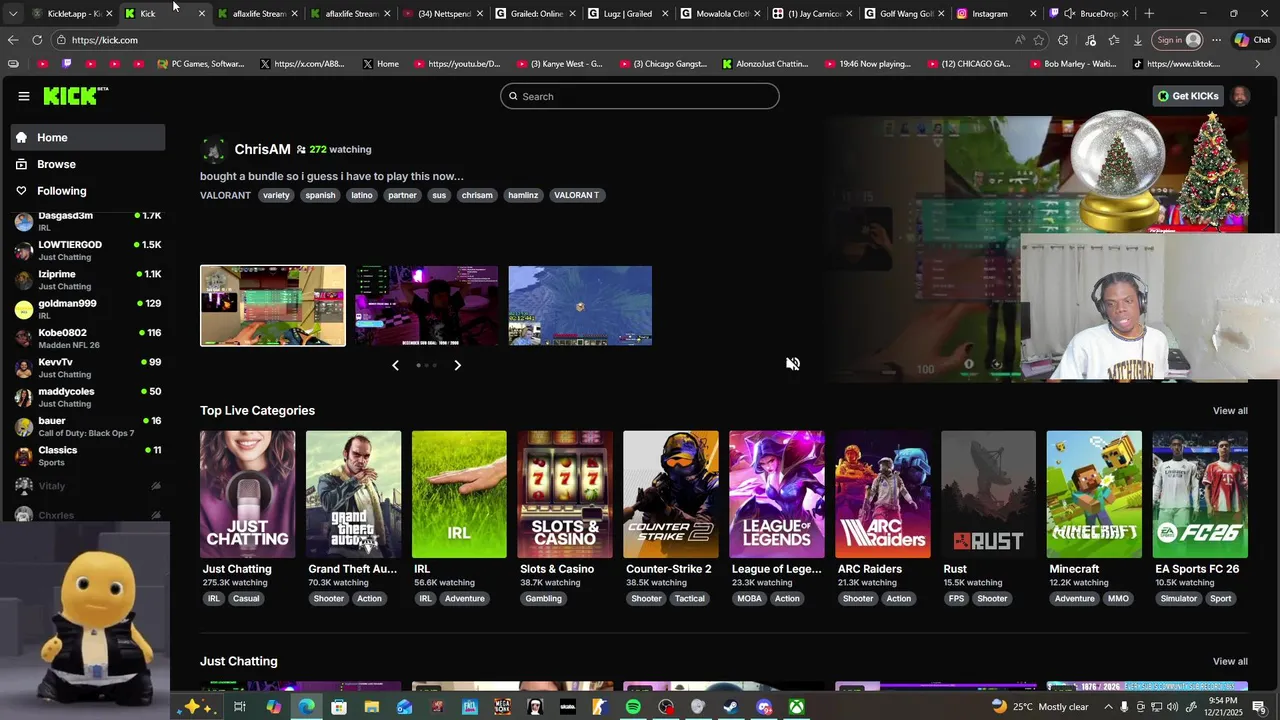Open Task View on the taskbar
Screen dimensions: 1280x720
240,707
